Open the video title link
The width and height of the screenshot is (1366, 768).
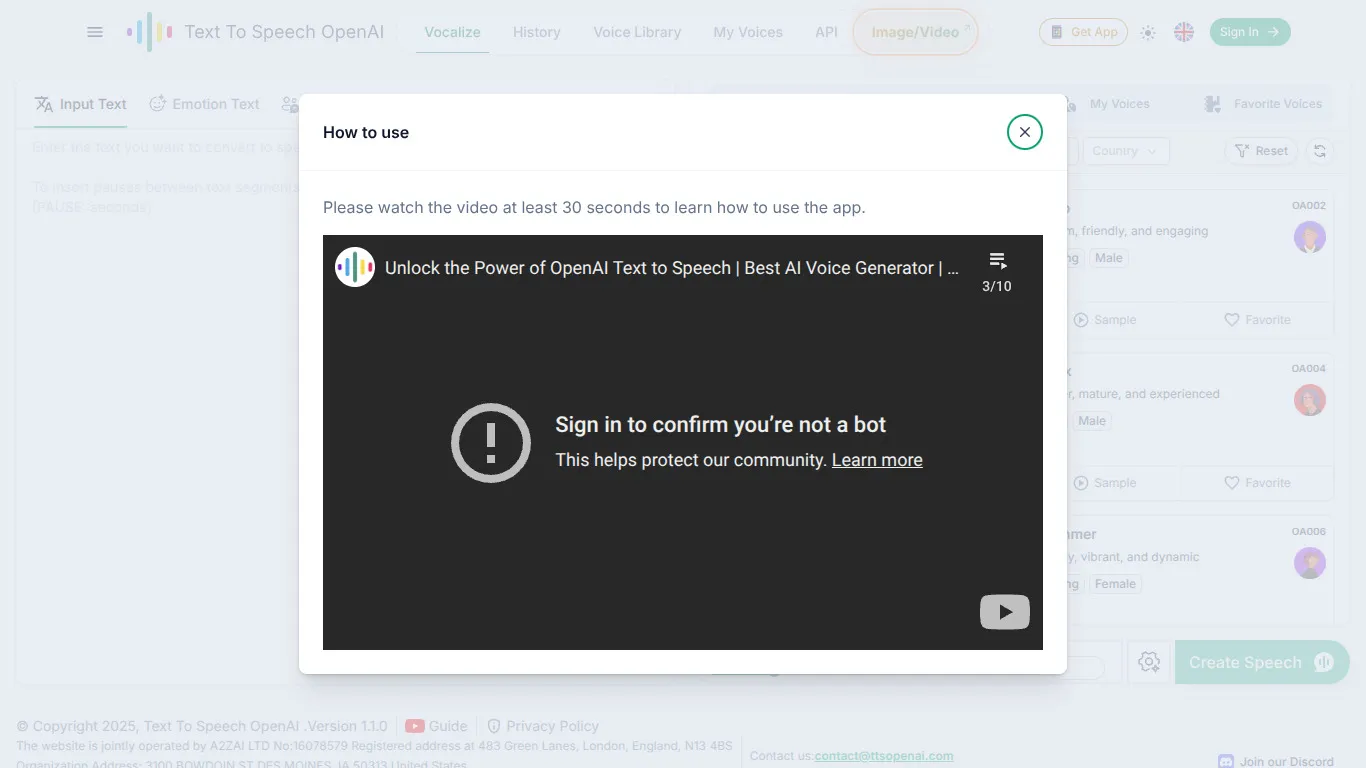[x=672, y=268]
